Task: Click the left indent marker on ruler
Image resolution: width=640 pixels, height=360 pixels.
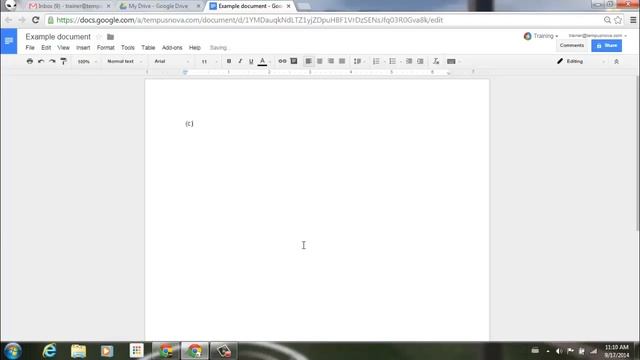Action: pyautogui.click(x=185, y=72)
